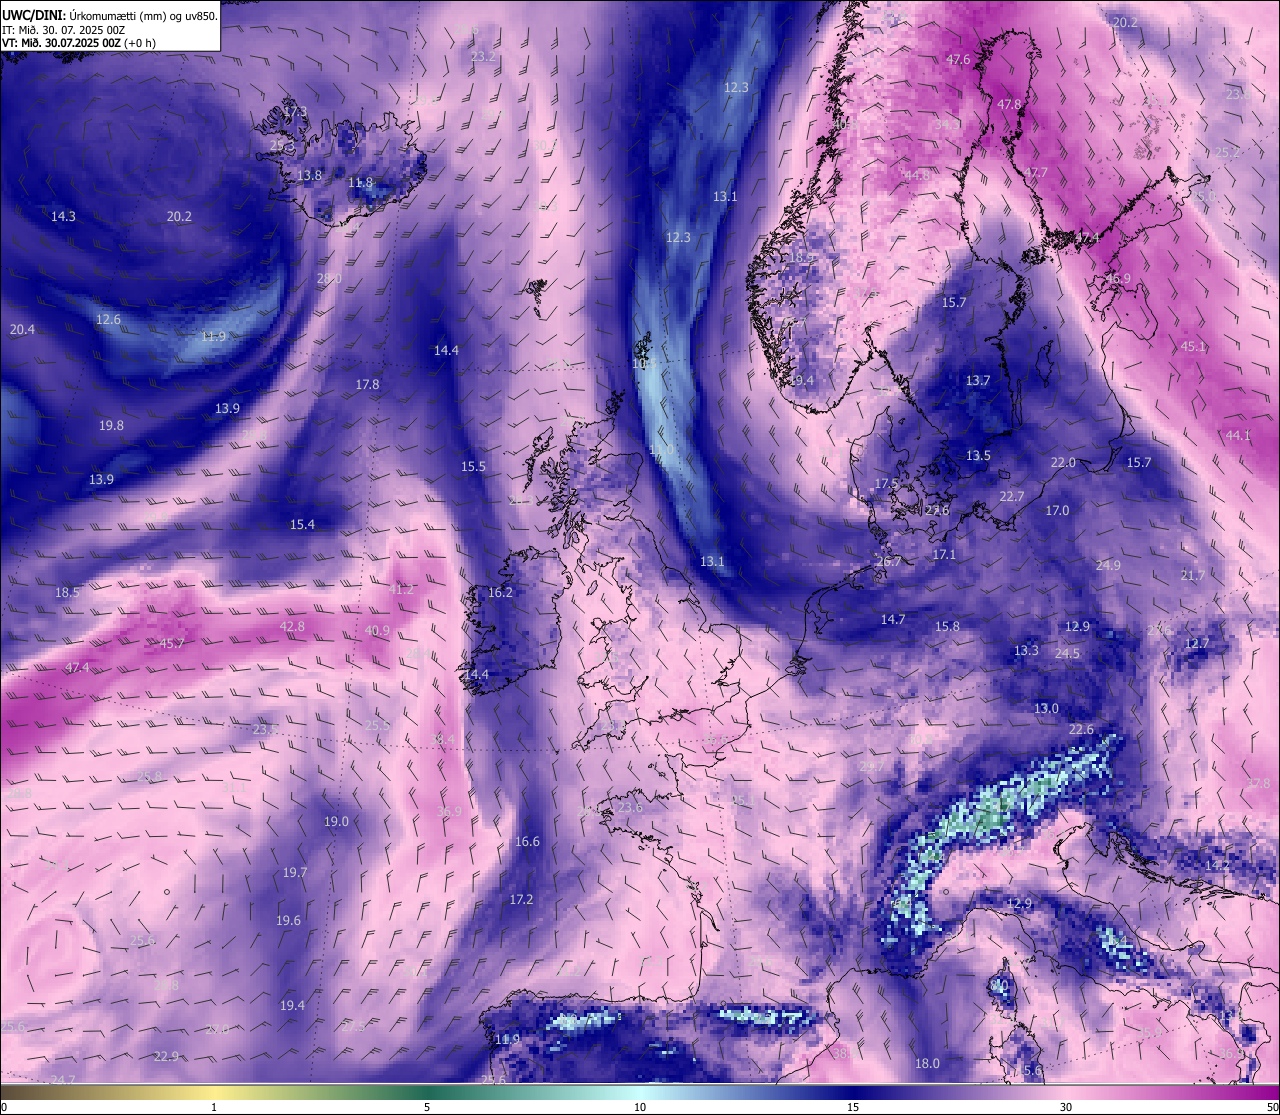The image size is (1280, 1115).
Task: Select the 22.7 value label
Action: [1012, 497]
